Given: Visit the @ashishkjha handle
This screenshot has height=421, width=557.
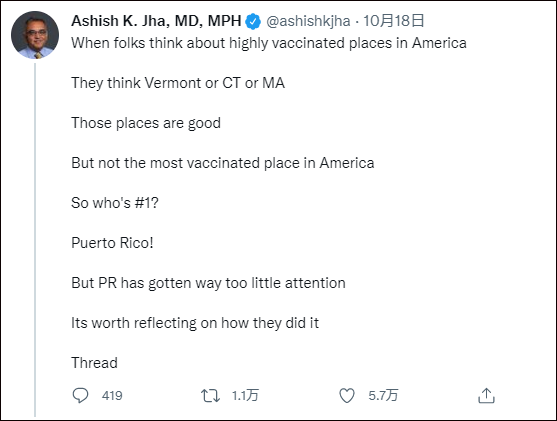Looking at the screenshot, I should [308, 21].
